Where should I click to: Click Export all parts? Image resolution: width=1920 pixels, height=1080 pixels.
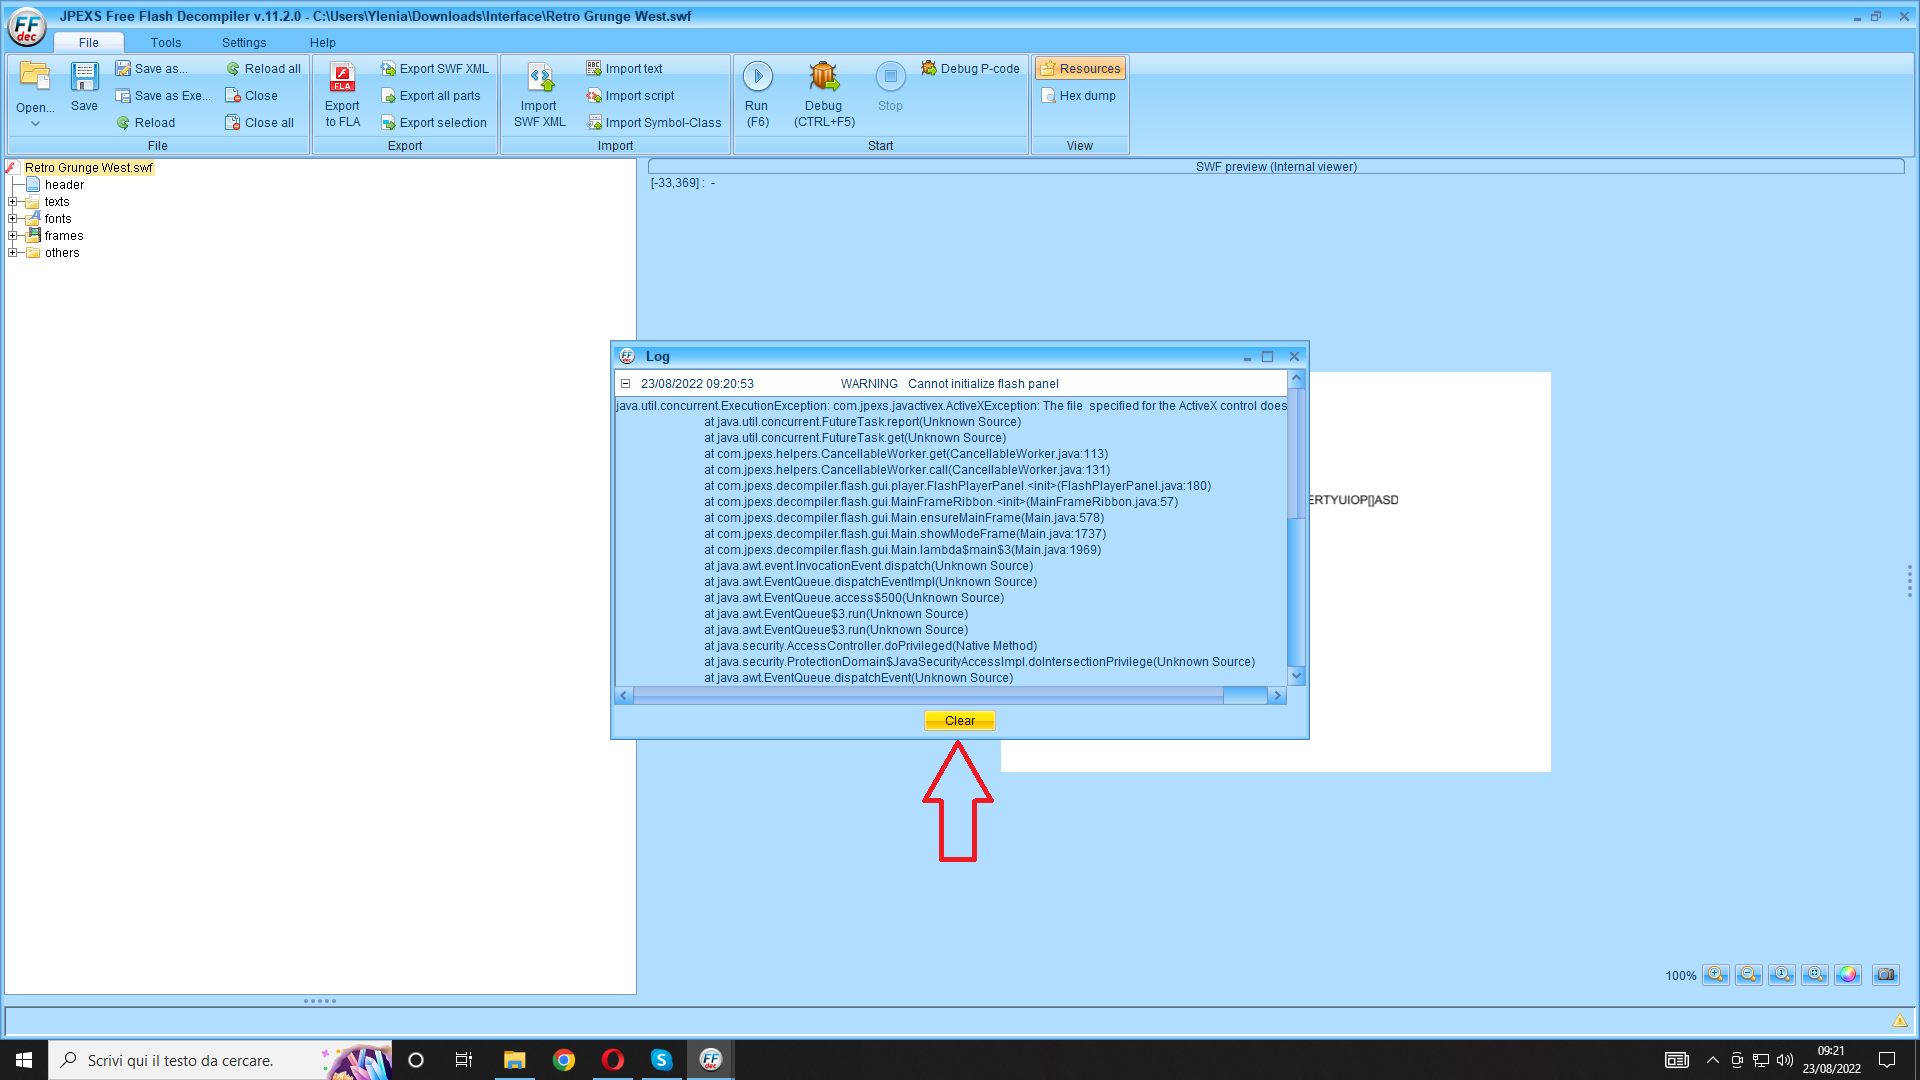pos(431,96)
